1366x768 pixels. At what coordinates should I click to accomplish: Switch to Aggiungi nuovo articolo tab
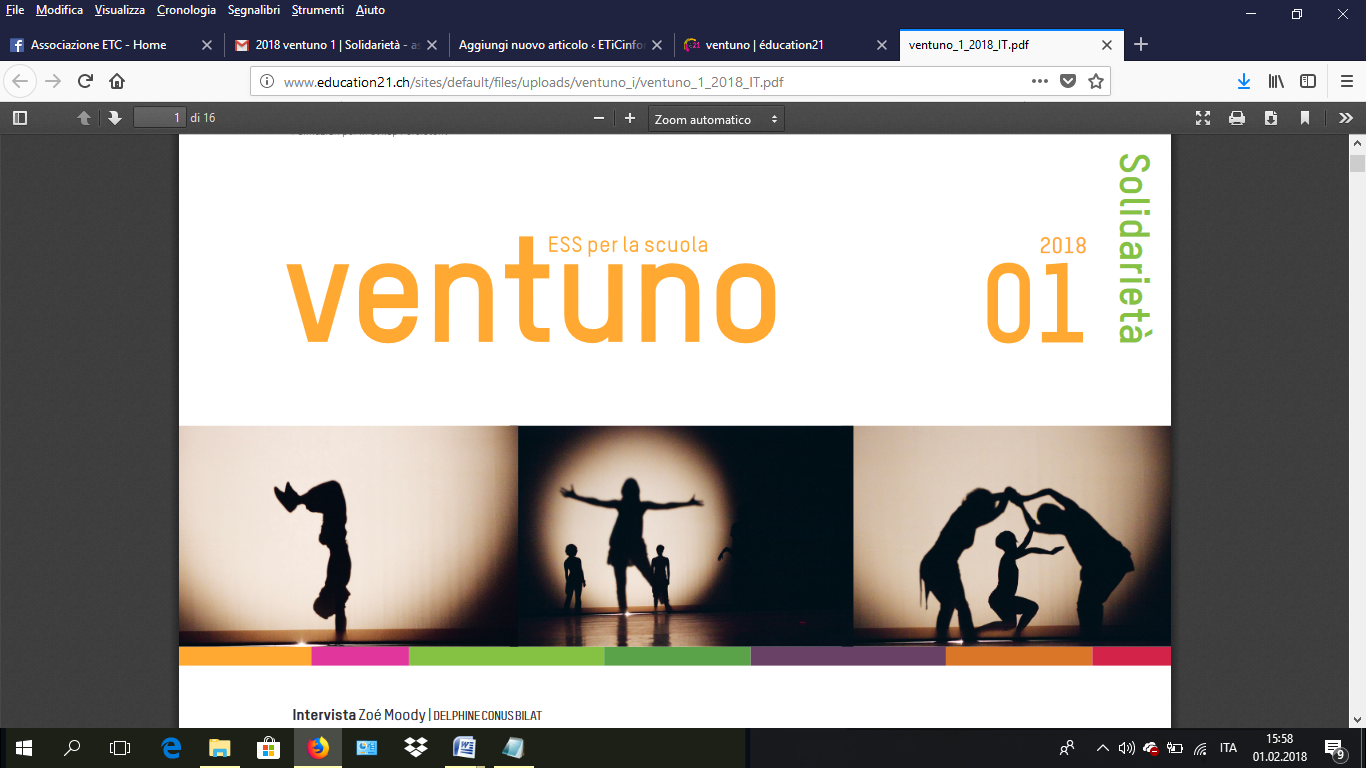pyautogui.click(x=560, y=45)
